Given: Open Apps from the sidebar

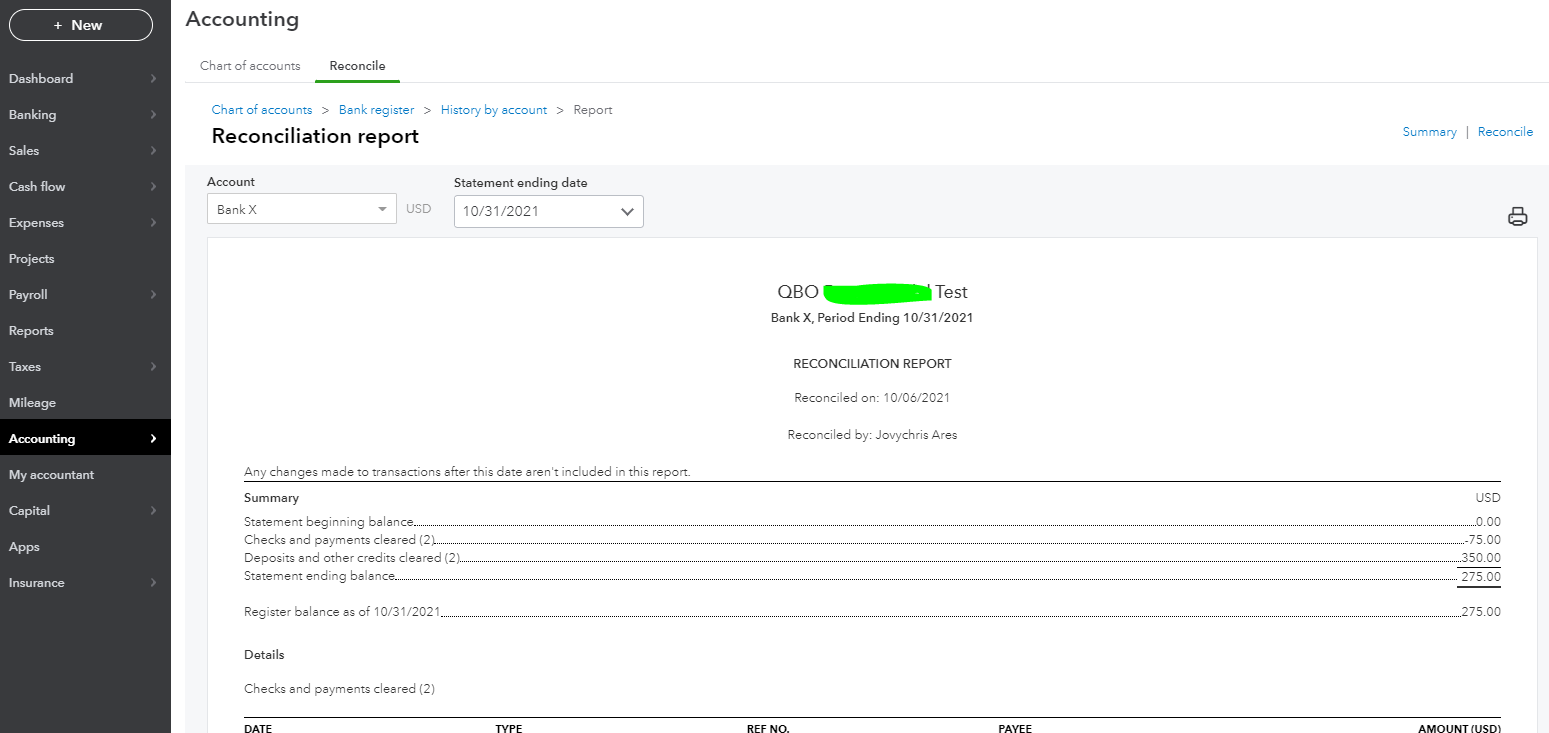Looking at the screenshot, I should (24, 547).
